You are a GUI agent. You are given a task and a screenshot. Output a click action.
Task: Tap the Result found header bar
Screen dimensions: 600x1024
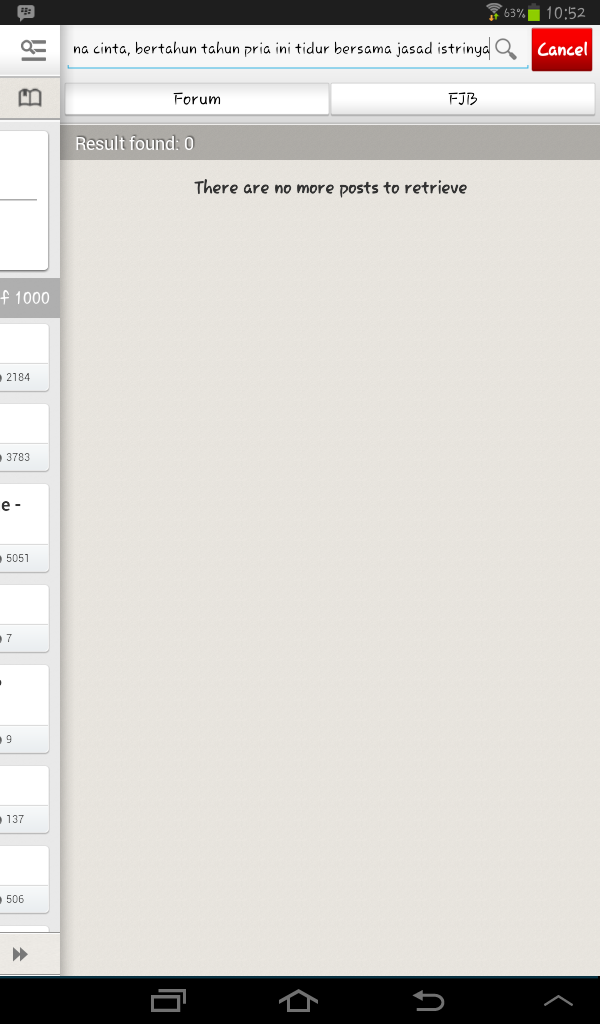coord(330,144)
